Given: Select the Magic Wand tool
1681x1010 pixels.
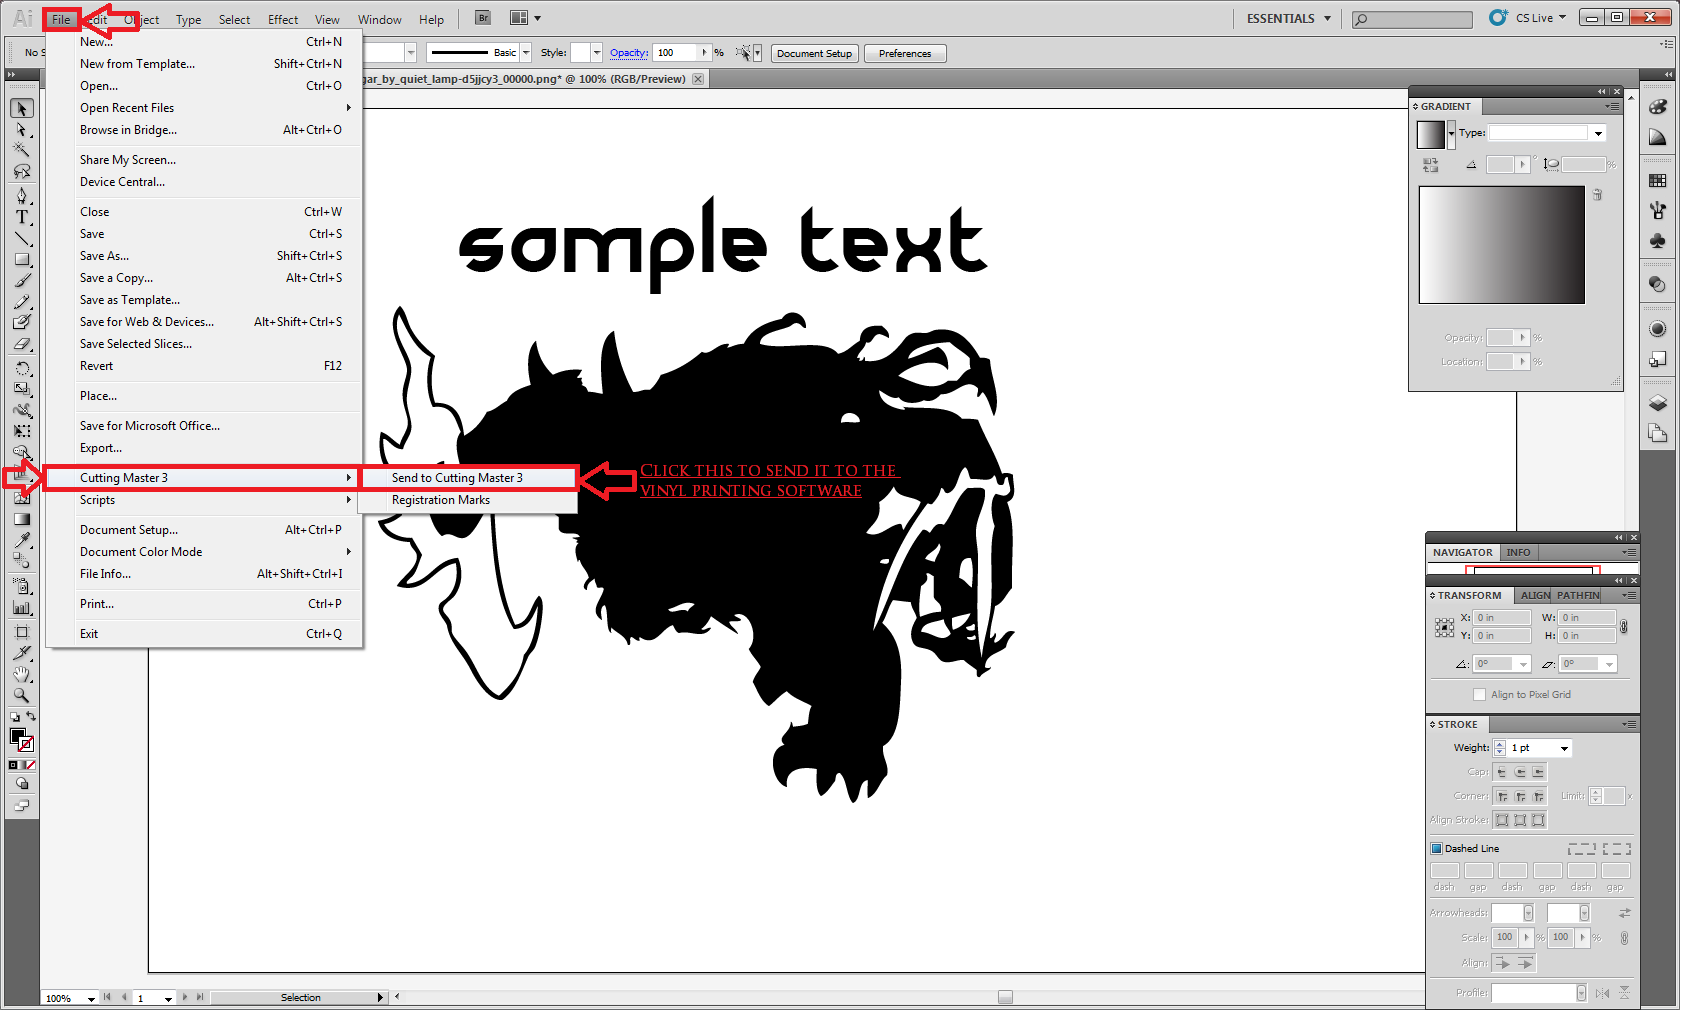Looking at the screenshot, I should point(22,150).
